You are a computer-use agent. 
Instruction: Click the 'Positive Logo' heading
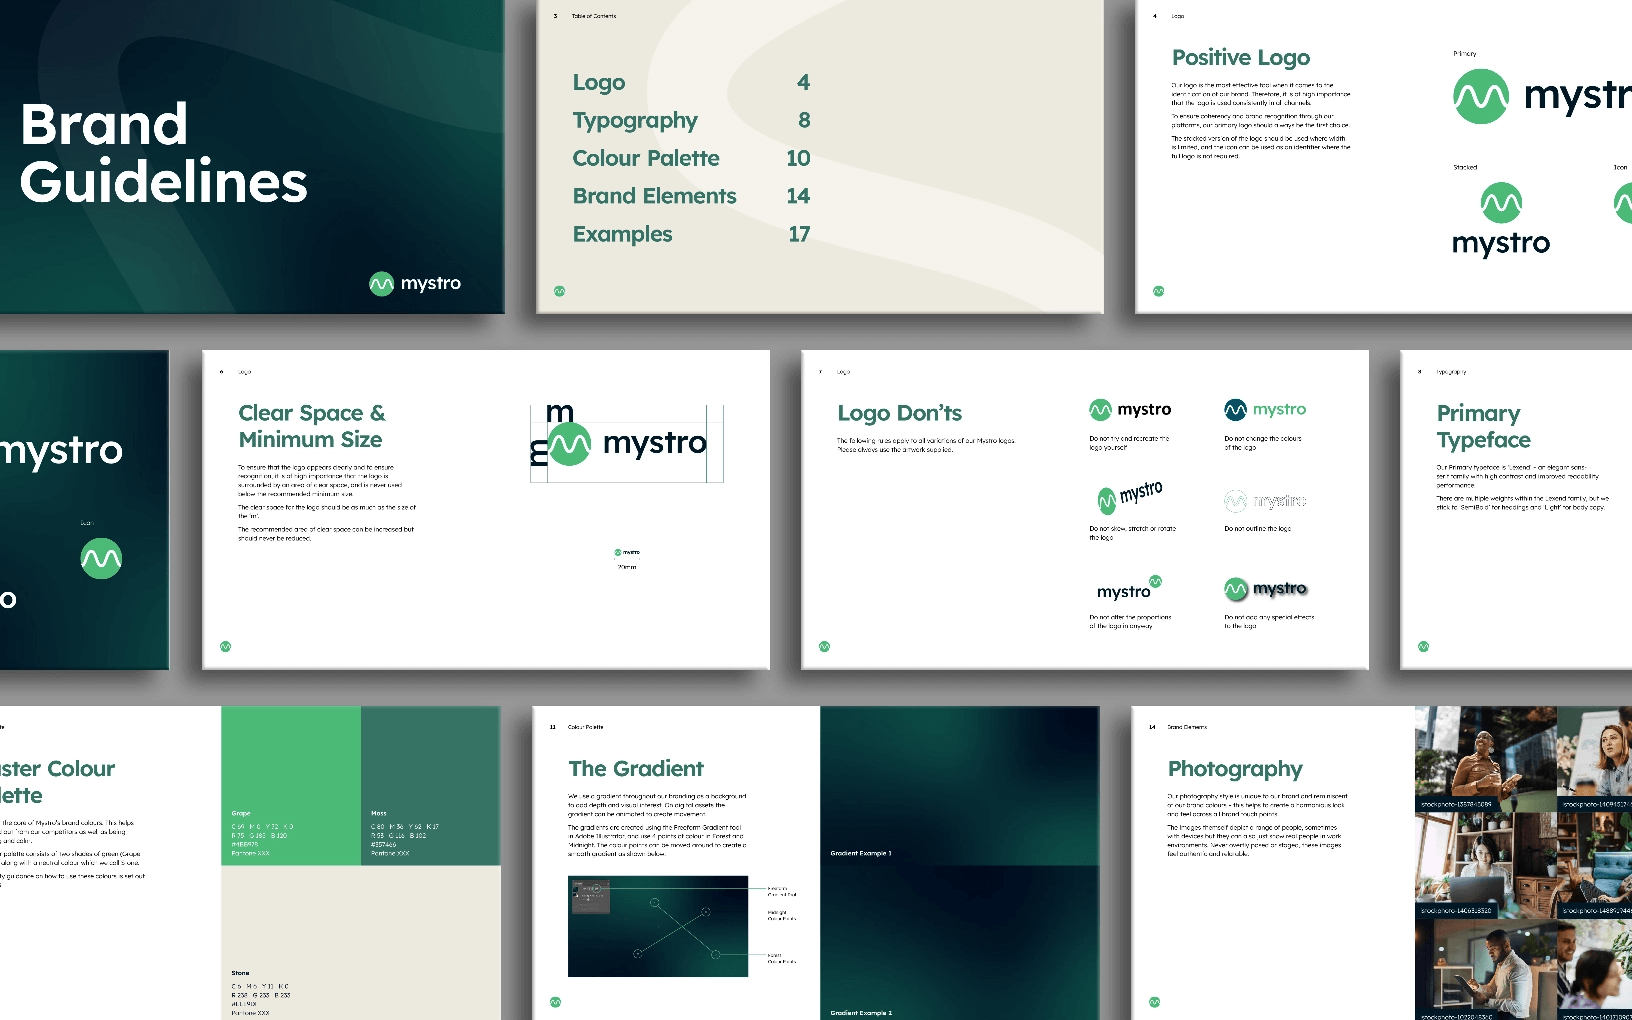[x=1241, y=57]
